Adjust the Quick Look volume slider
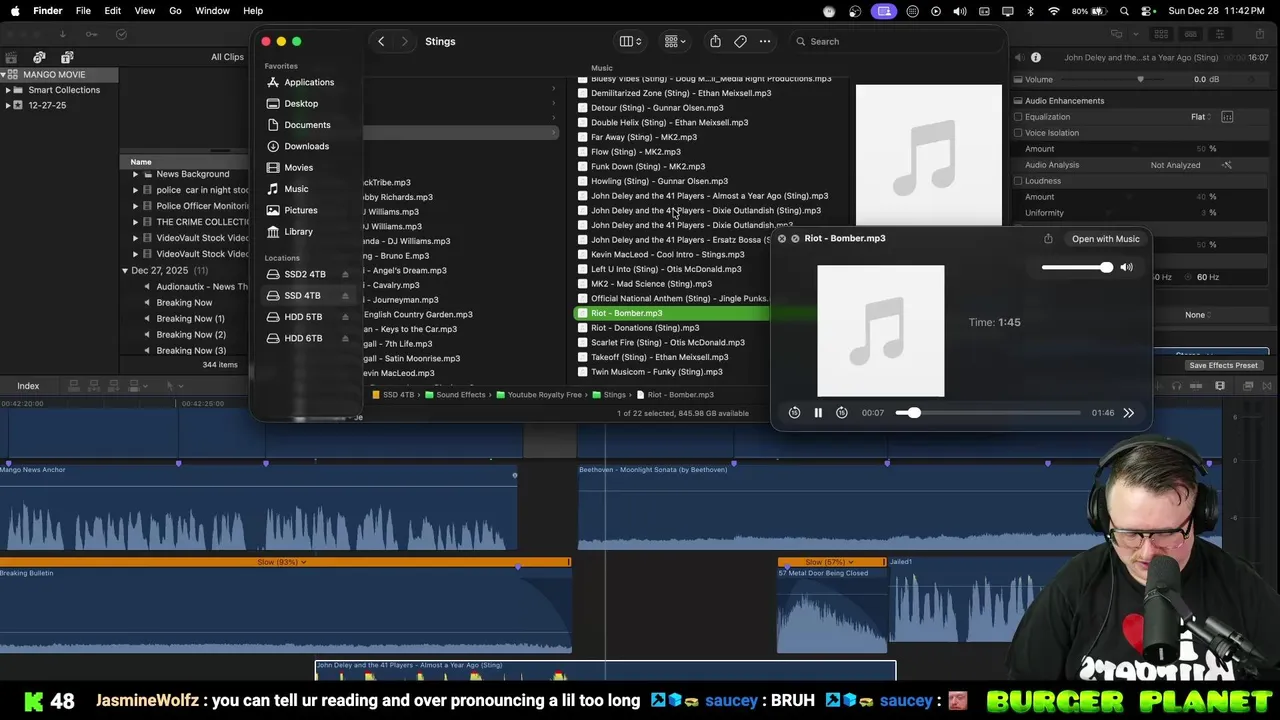 point(1077,267)
